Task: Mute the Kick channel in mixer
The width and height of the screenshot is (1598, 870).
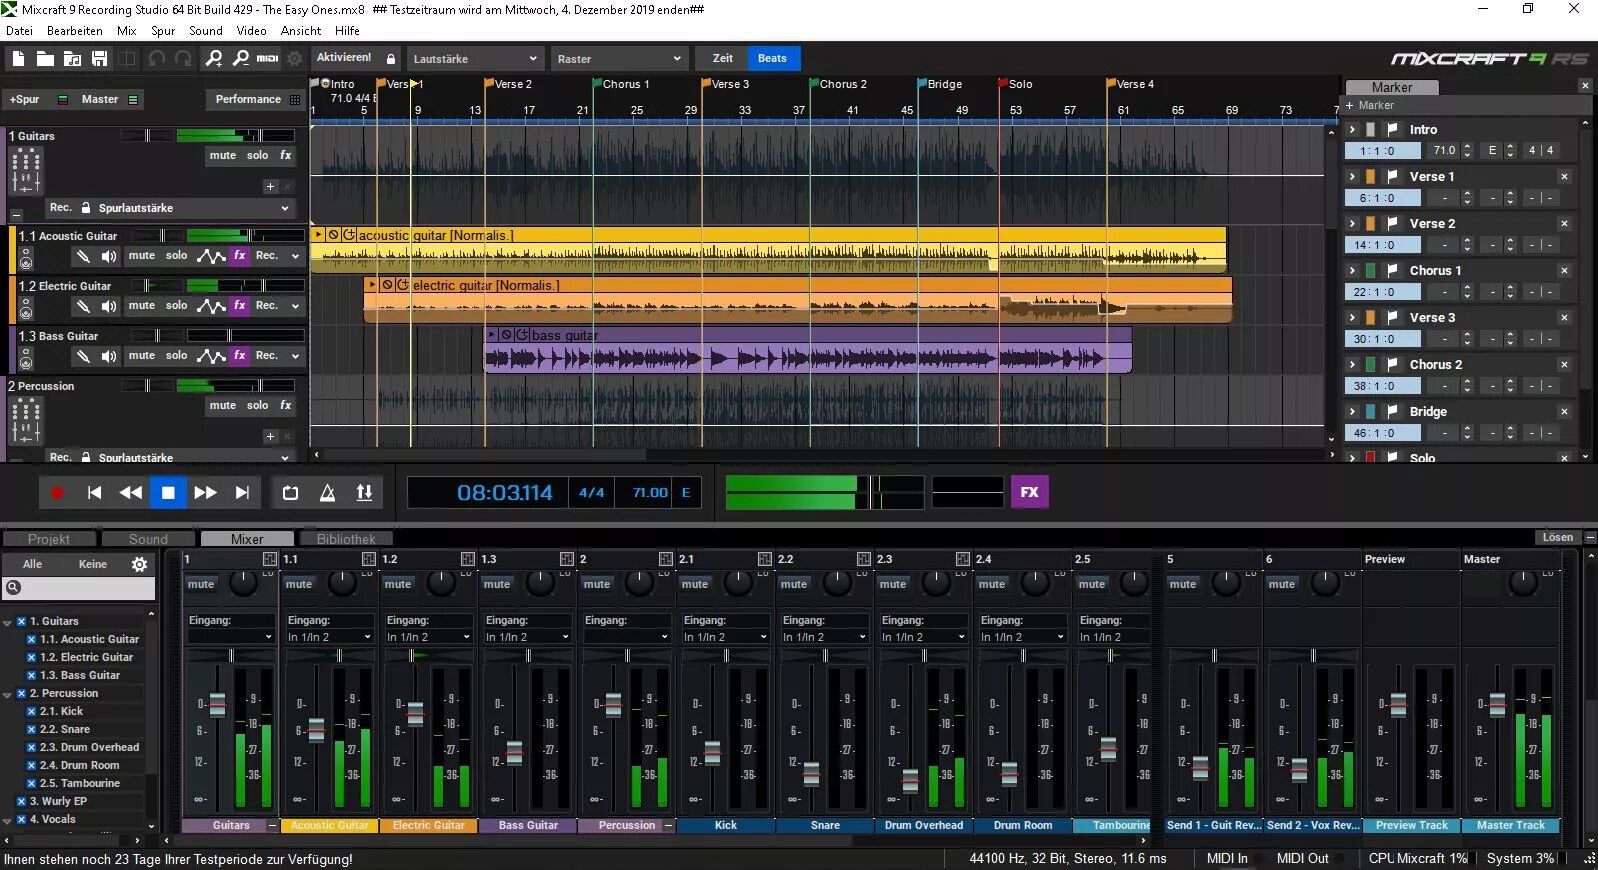Action: coord(695,584)
